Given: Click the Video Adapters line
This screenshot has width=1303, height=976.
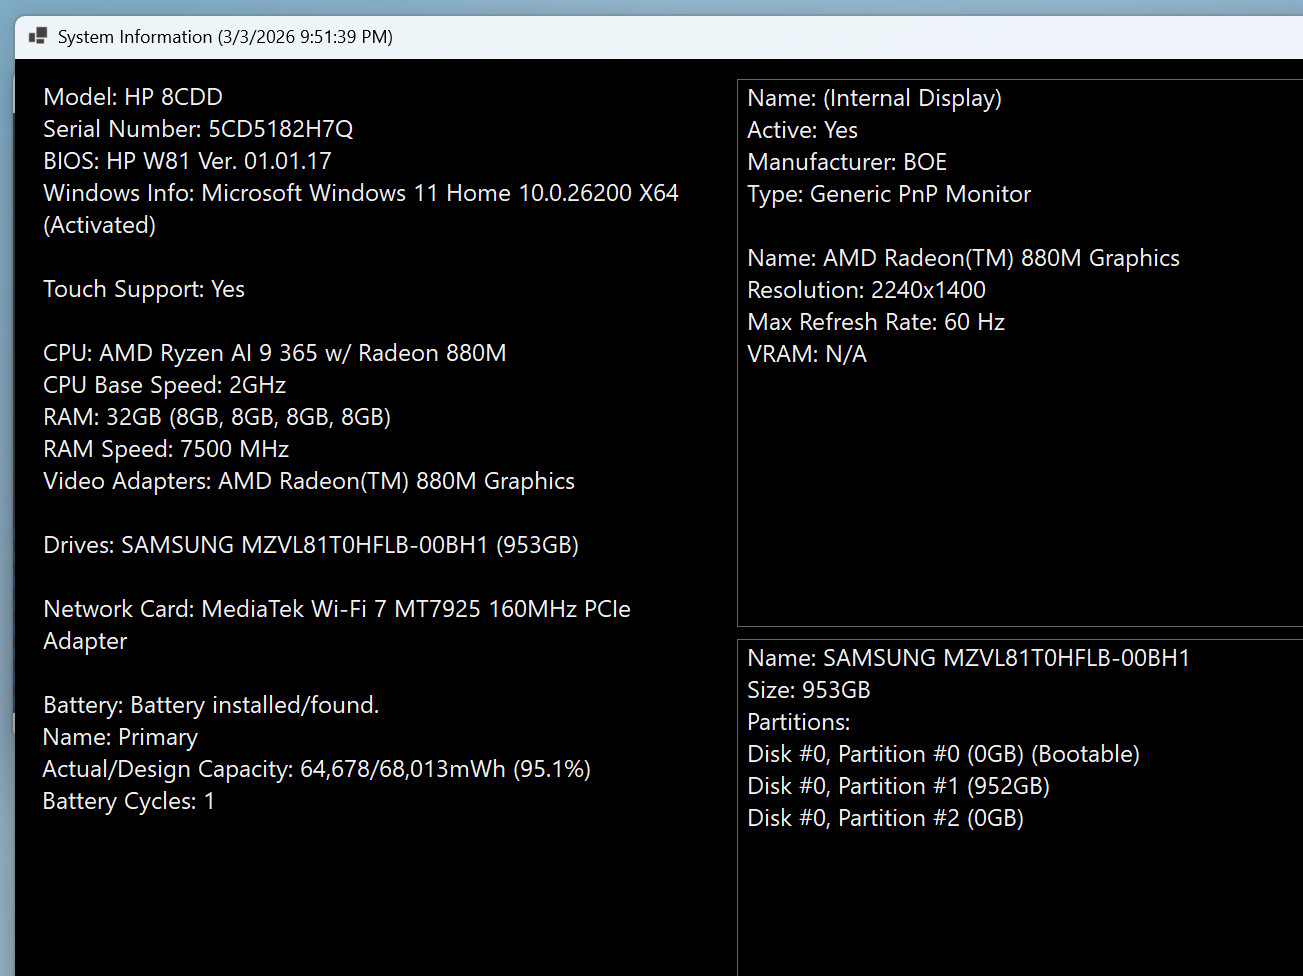Looking at the screenshot, I should (x=309, y=481).
